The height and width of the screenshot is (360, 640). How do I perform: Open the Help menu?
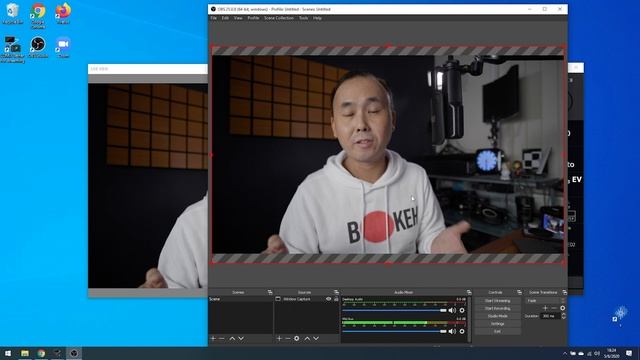[x=317, y=18]
